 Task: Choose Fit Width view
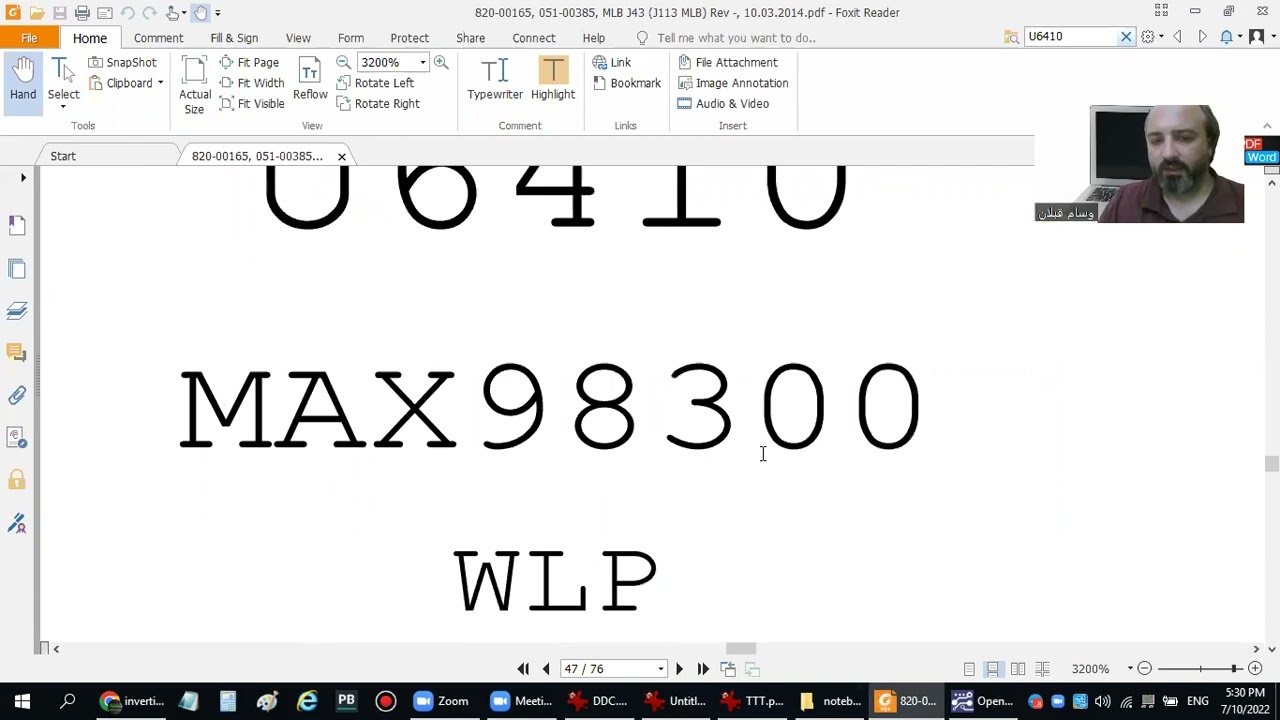click(x=252, y=83)
